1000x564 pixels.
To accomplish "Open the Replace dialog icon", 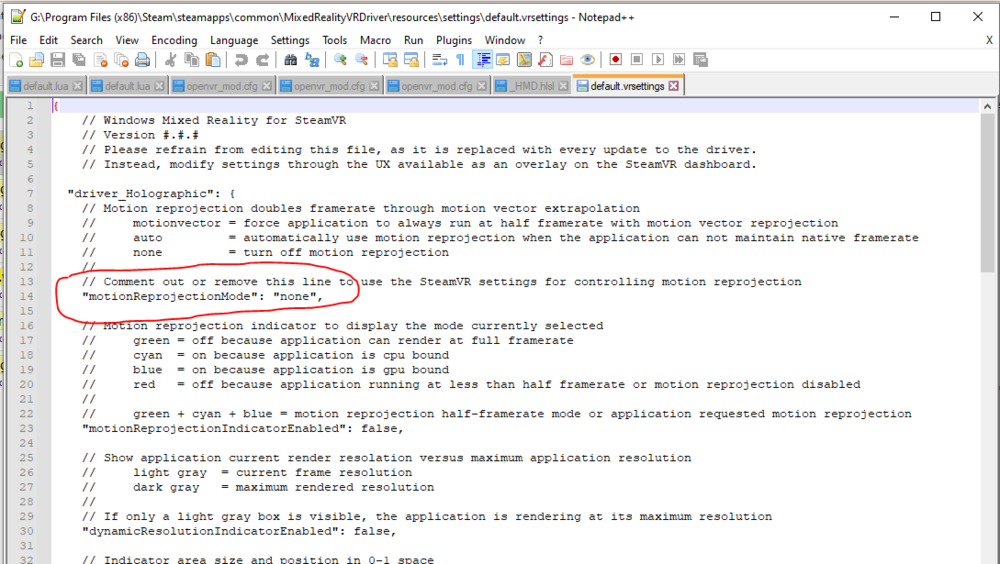I will tap(312, 60).
